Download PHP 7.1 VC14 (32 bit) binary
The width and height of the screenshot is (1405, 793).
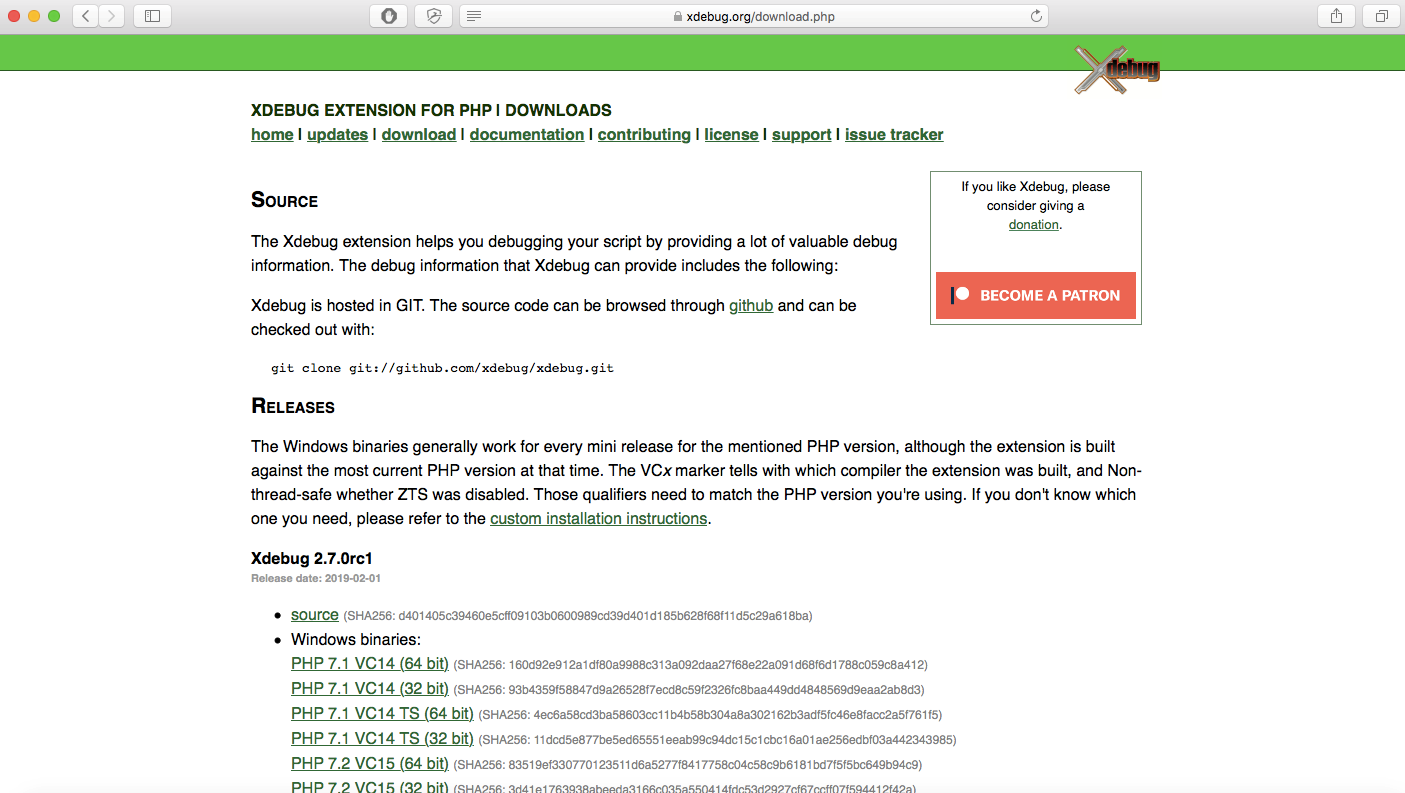pyautogui.click(x=370, y=689)
